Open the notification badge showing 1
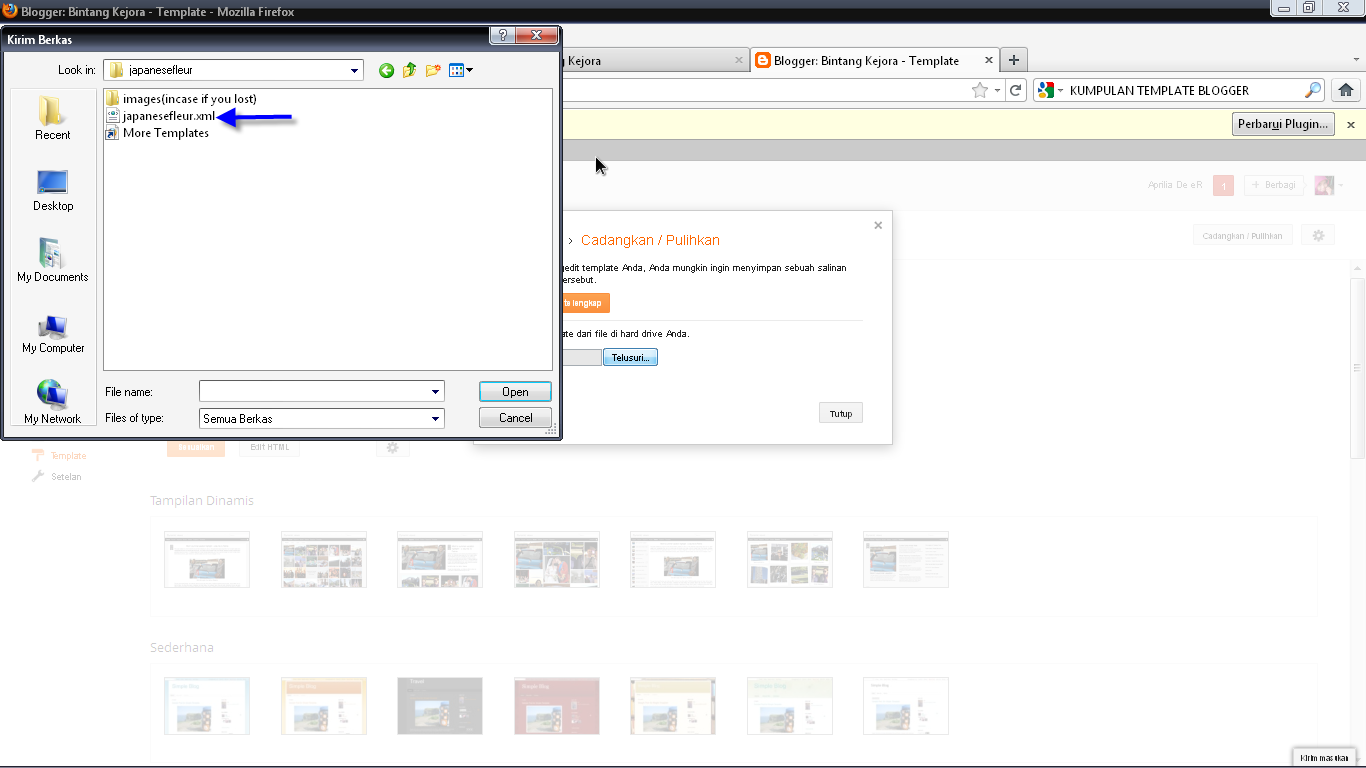 tap(1222, 185)
